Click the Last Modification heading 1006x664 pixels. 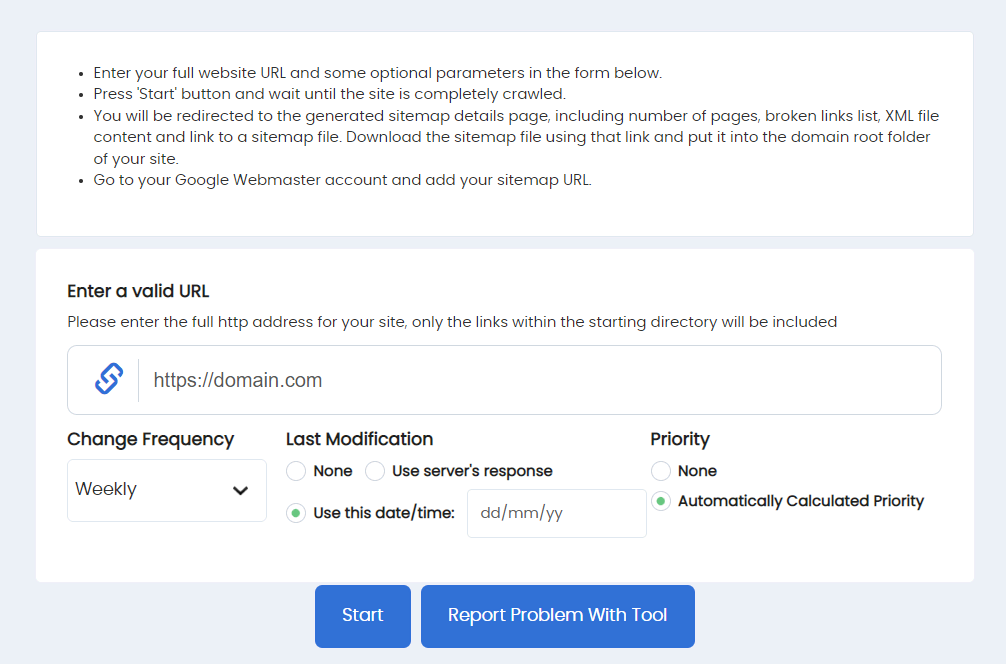click(x=359, y=439)
